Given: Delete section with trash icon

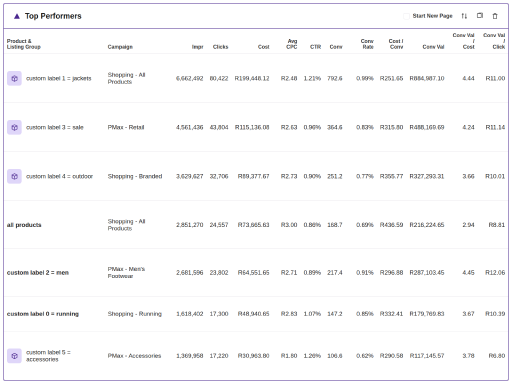Looking at the screenshot, I should coord(495,16).
